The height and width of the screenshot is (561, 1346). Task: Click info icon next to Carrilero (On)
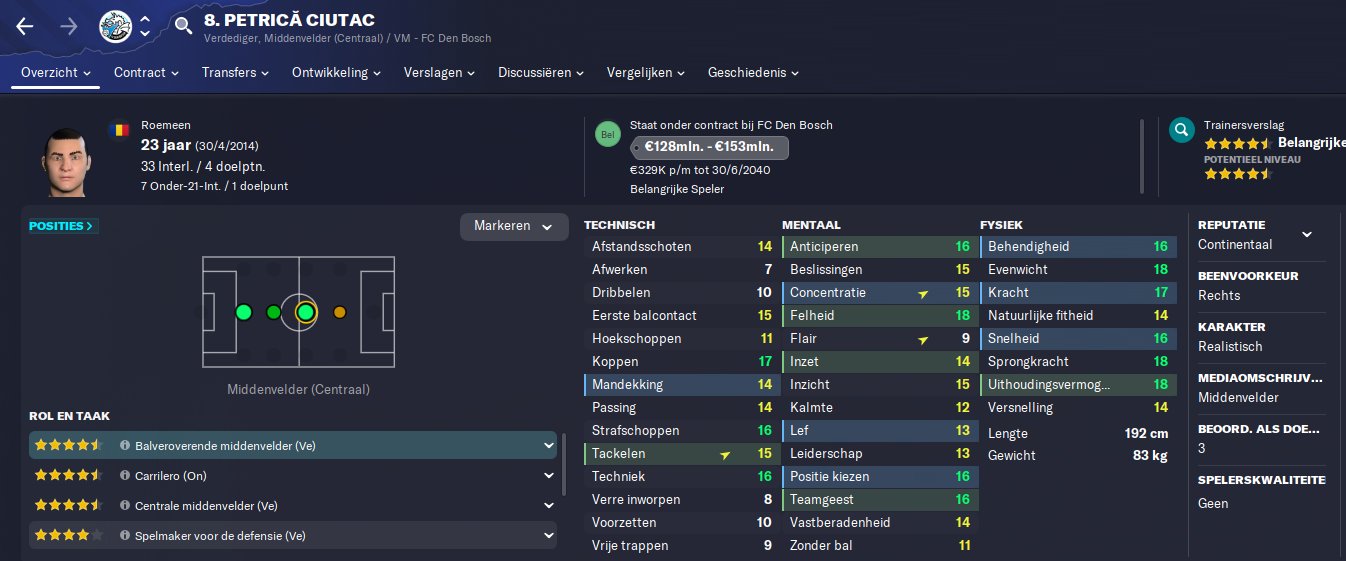pos(125,476)
